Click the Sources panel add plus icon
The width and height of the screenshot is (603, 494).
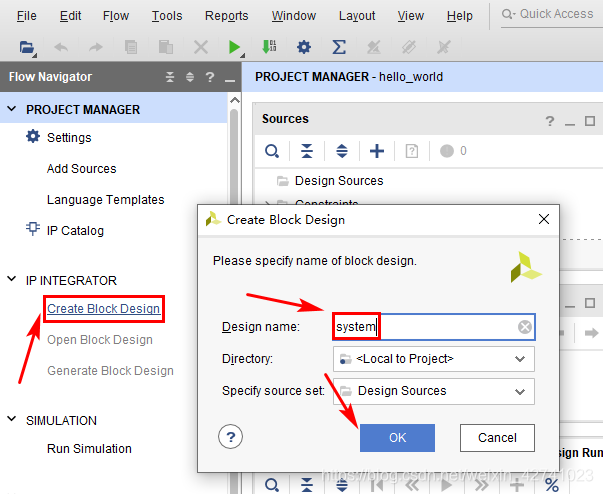[x=377, y=151]
